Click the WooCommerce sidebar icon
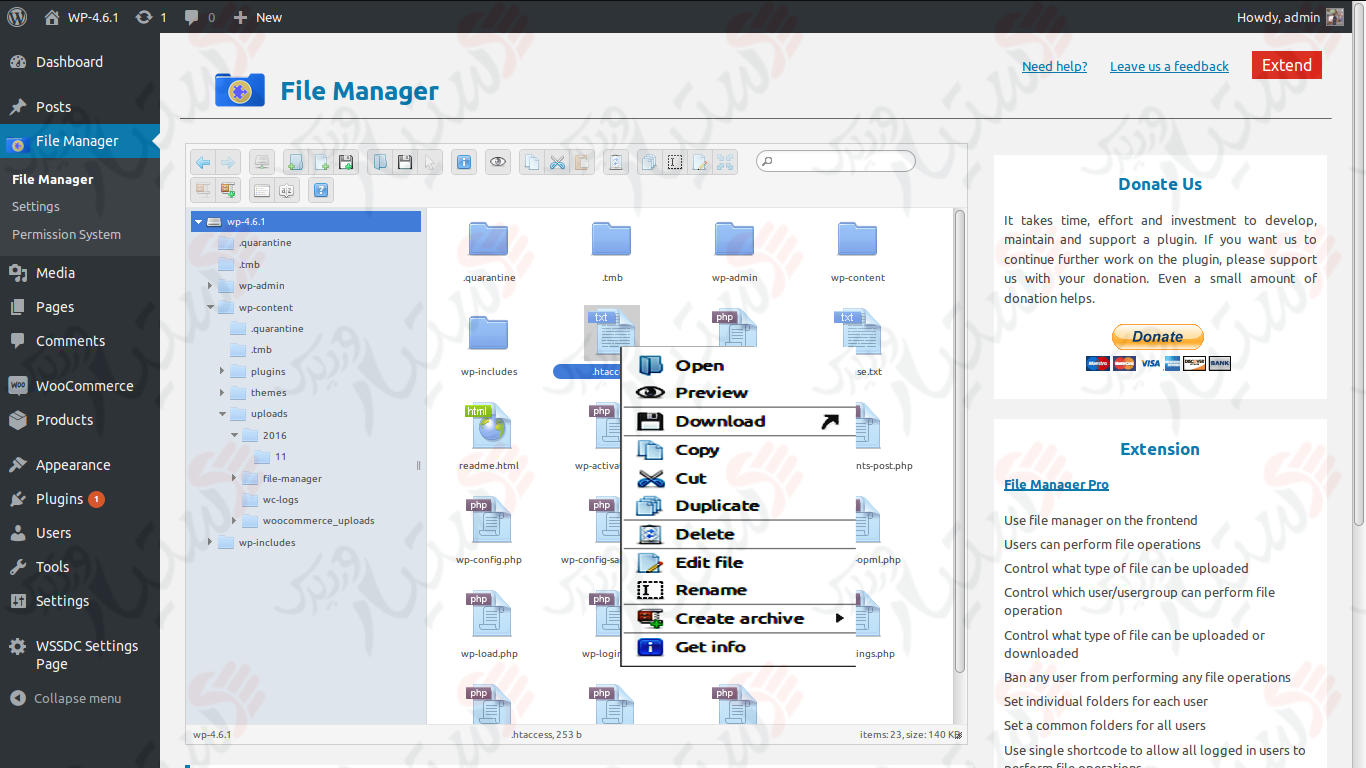The height and width of the screenshot is (768, 1366). coord(18,385)
